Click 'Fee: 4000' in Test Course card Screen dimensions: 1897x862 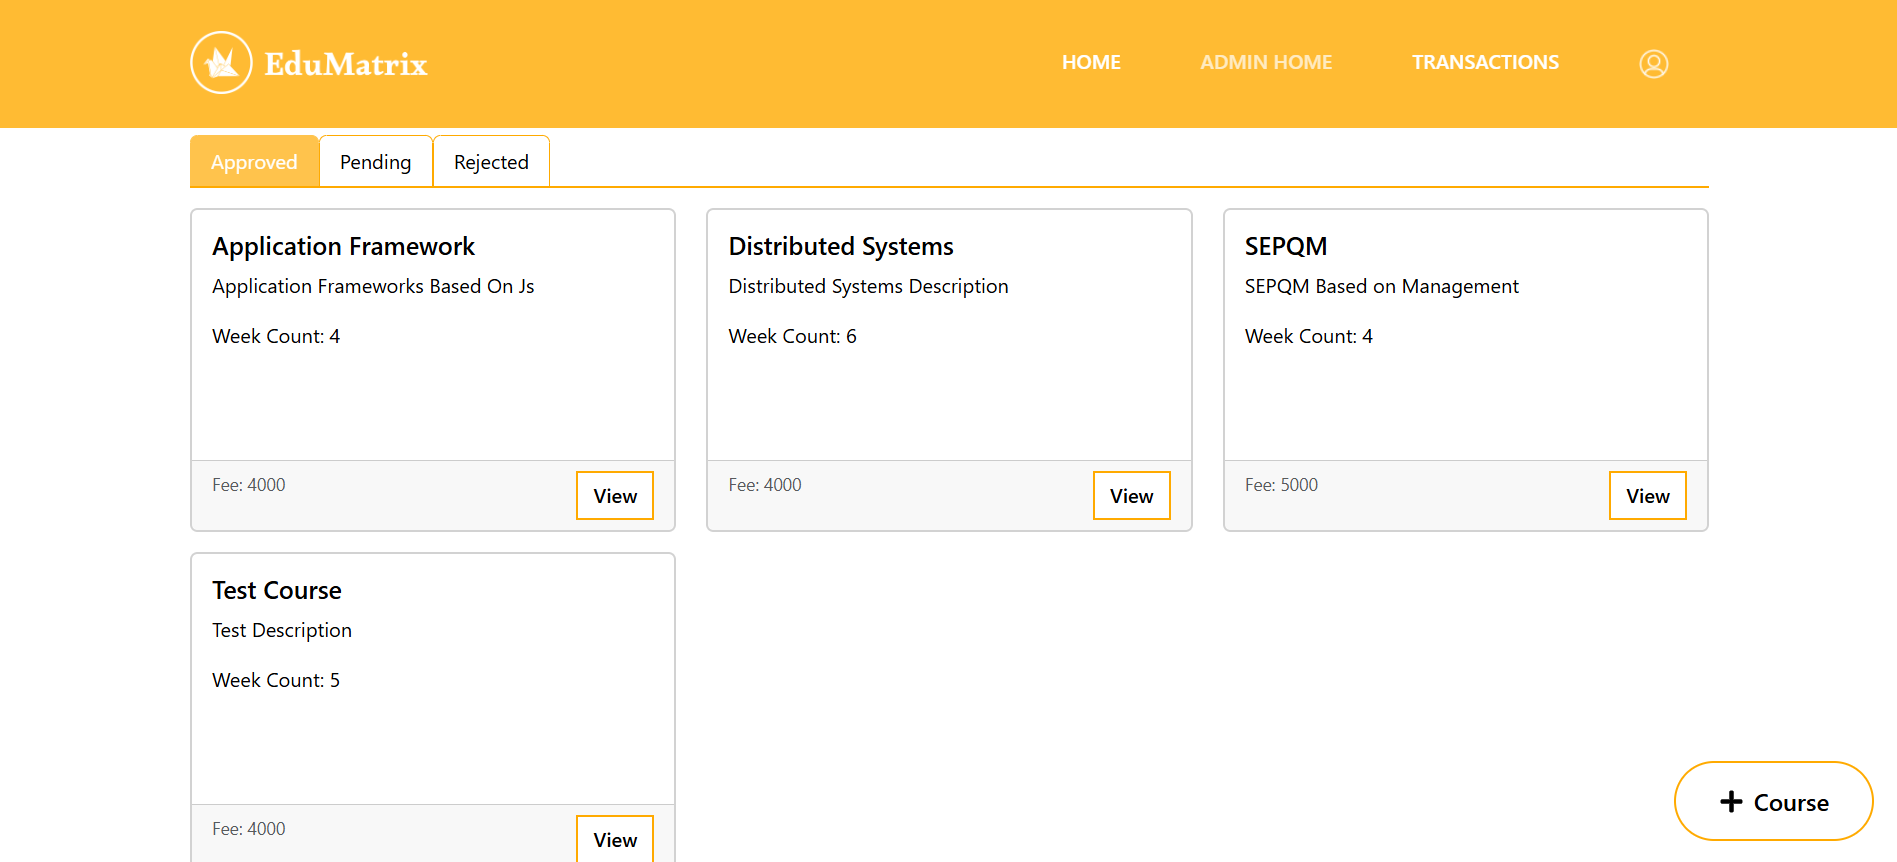[x=248, y=829]
